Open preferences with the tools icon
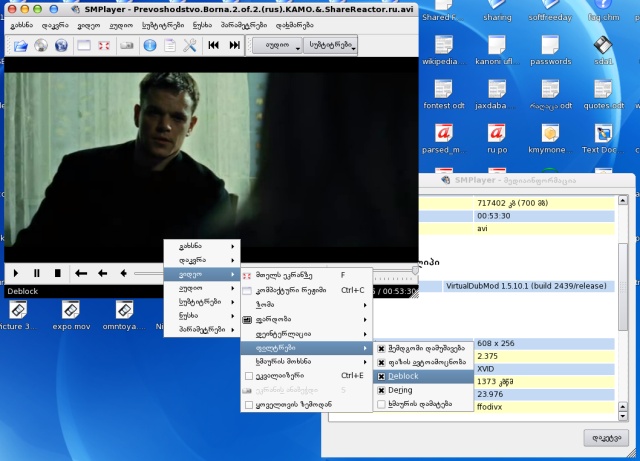Image resolution: width=640 pixels, height=461 pixels. (x=190, y=45)
